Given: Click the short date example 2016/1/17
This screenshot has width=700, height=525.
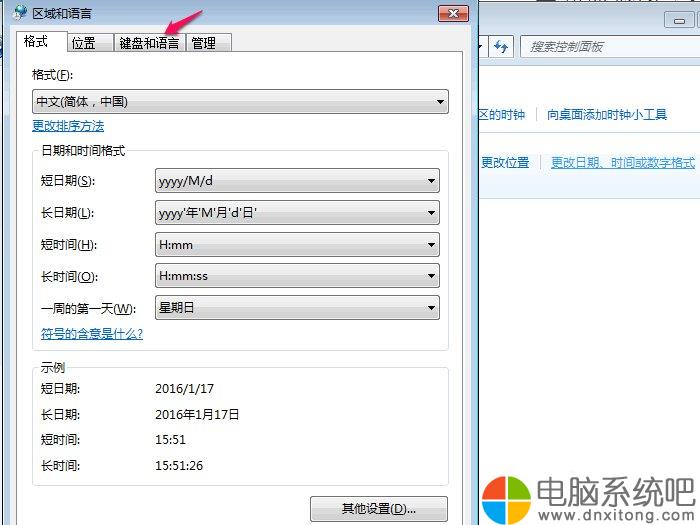Looking at the screenshot, I should pyautogui.click(x=184, y=388).
